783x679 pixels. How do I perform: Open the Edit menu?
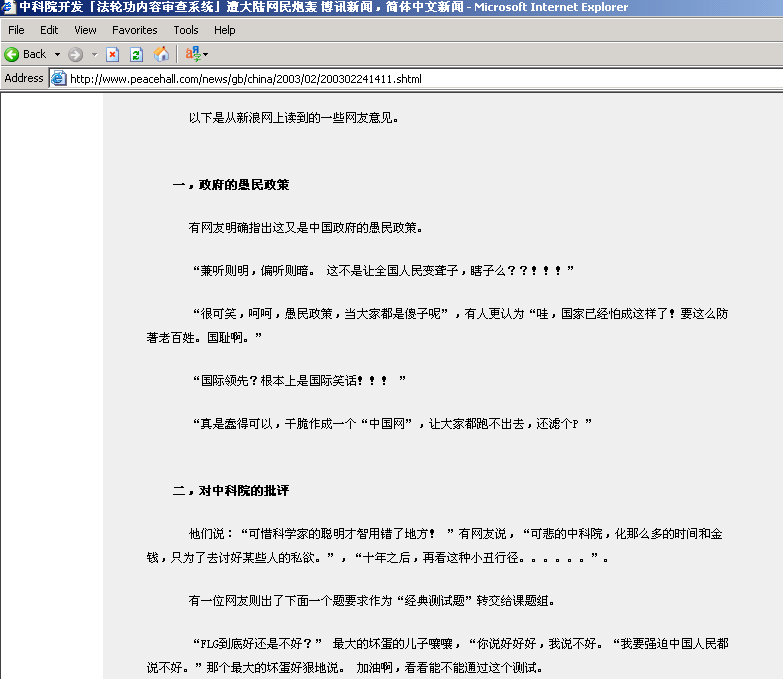[x=49, y=30]
